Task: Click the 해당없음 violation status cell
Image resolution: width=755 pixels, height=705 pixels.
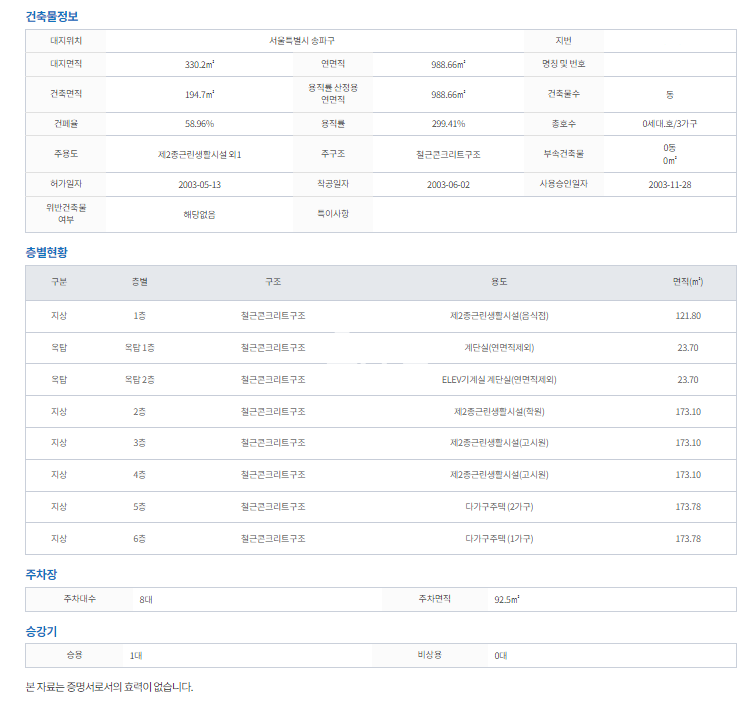Action: (199, 214)
